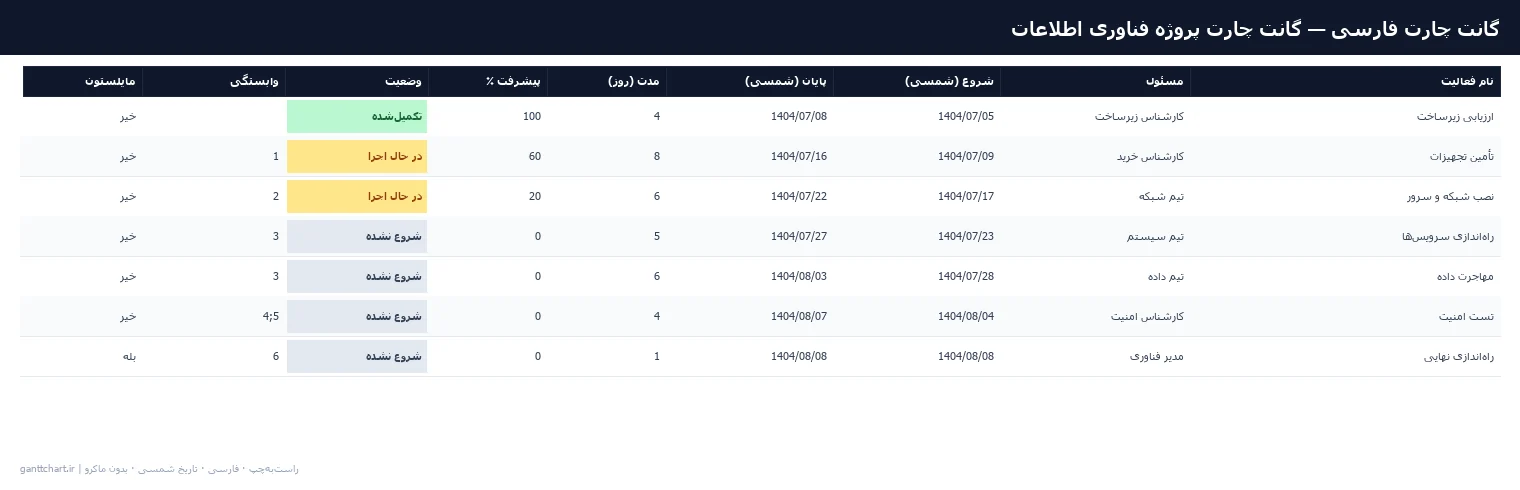Click duration value 5 in 'تیم سیستم' row
Screen dimensions: 1520x490
657,237
